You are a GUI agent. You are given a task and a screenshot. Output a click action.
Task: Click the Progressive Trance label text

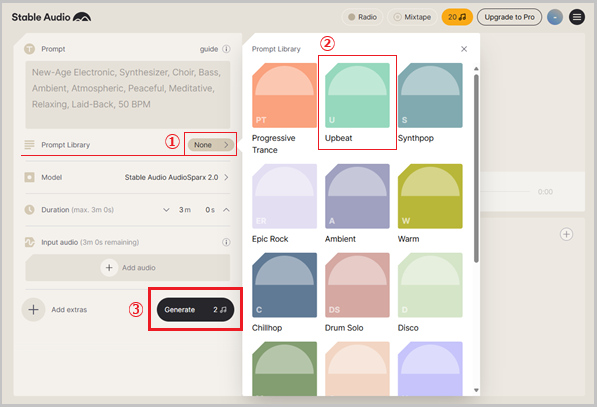click(273, 144)
